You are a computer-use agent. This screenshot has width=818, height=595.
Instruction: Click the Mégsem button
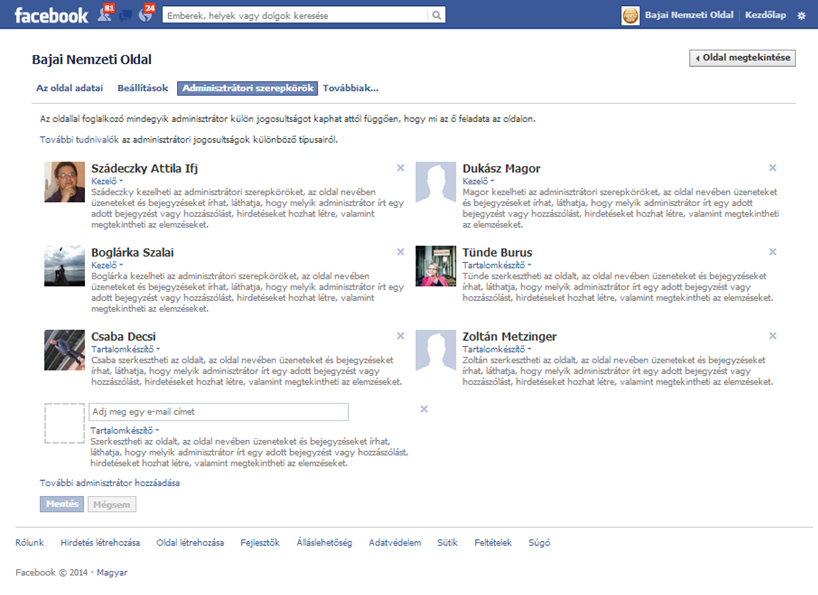click(112, 504)
